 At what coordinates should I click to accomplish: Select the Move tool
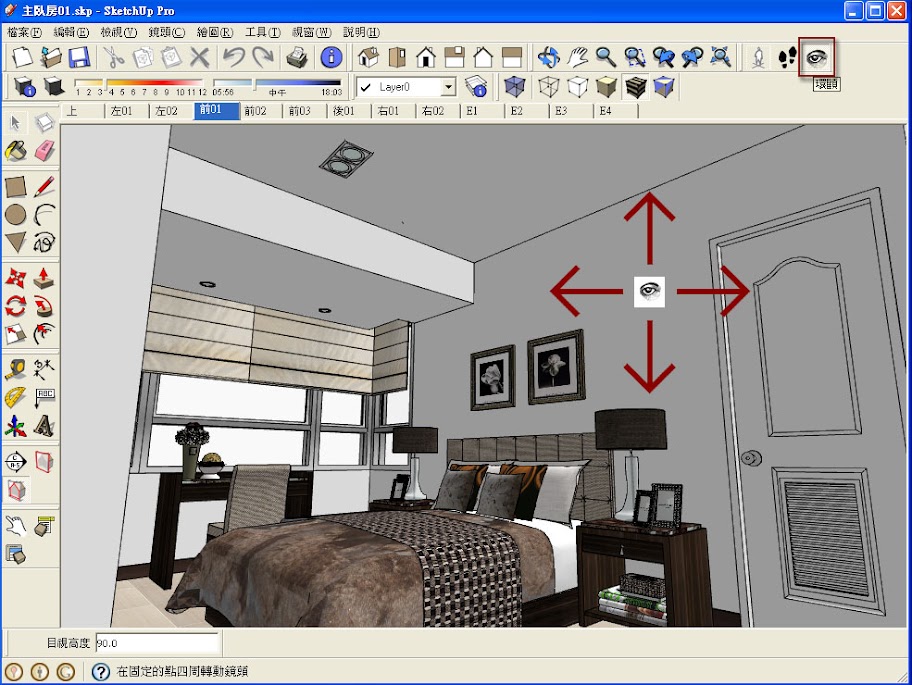[x=16, y=279]
